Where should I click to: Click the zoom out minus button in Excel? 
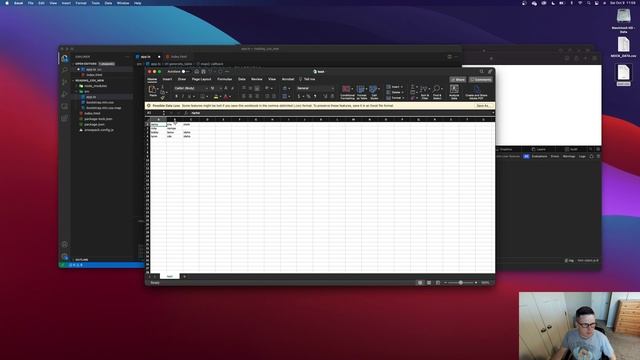(x=445, y=282)
